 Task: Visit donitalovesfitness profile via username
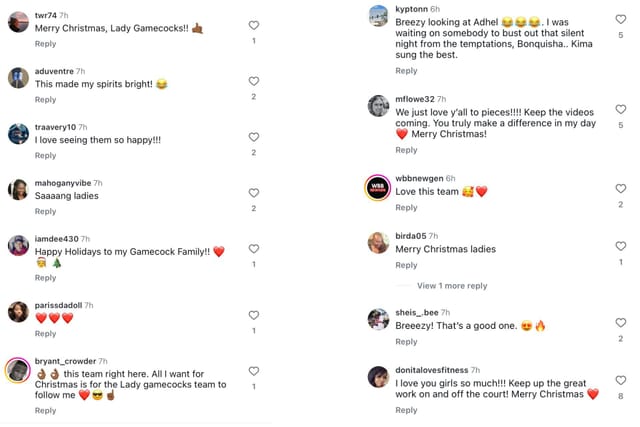click(432, 370)
